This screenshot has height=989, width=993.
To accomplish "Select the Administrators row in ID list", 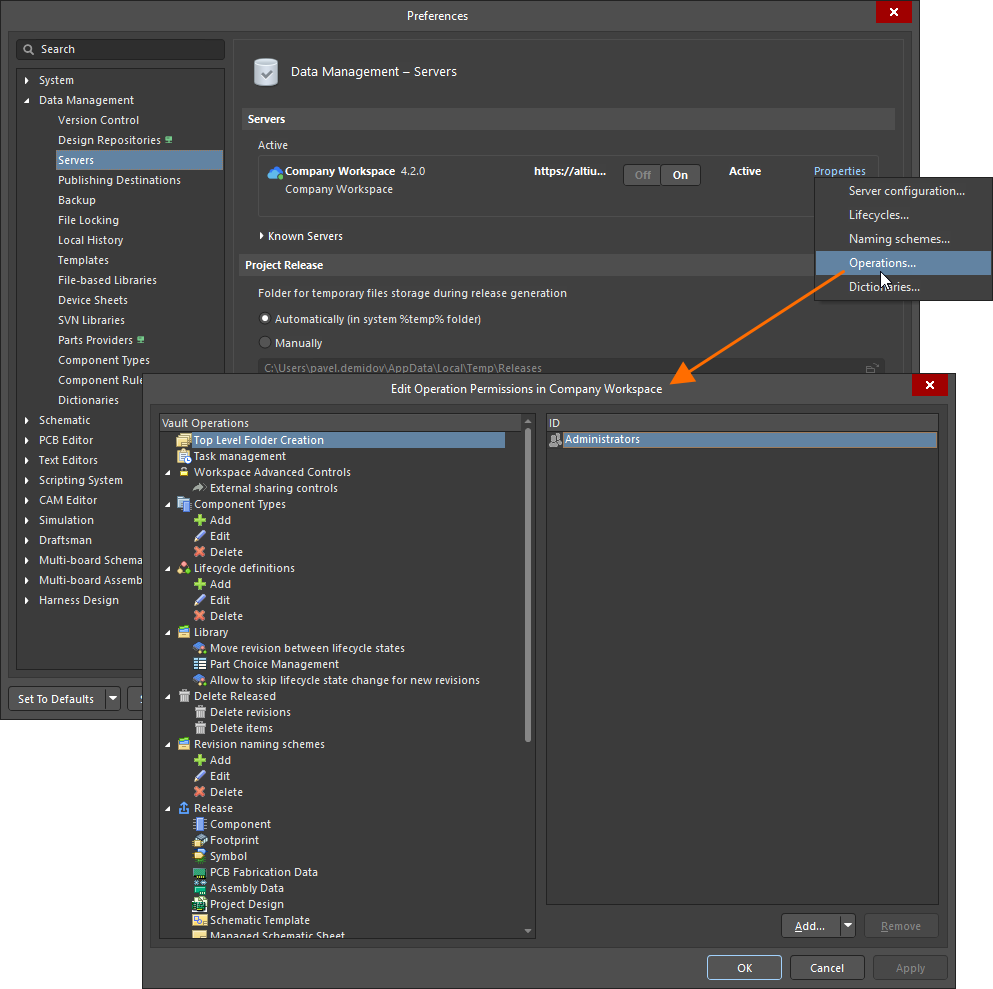I will (742, 440).
